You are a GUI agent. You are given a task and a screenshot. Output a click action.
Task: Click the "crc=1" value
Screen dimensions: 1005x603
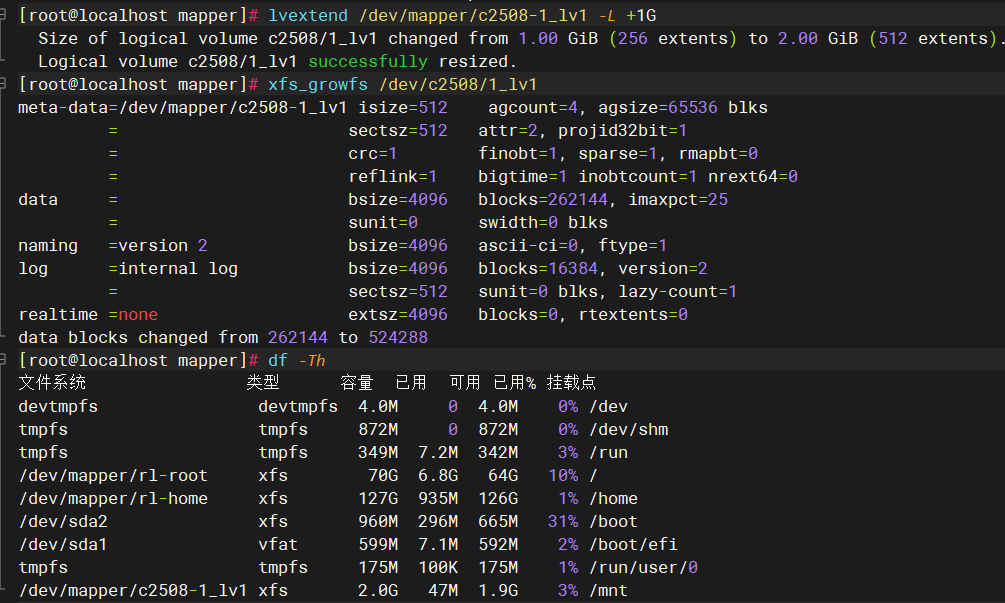[372, 154]
